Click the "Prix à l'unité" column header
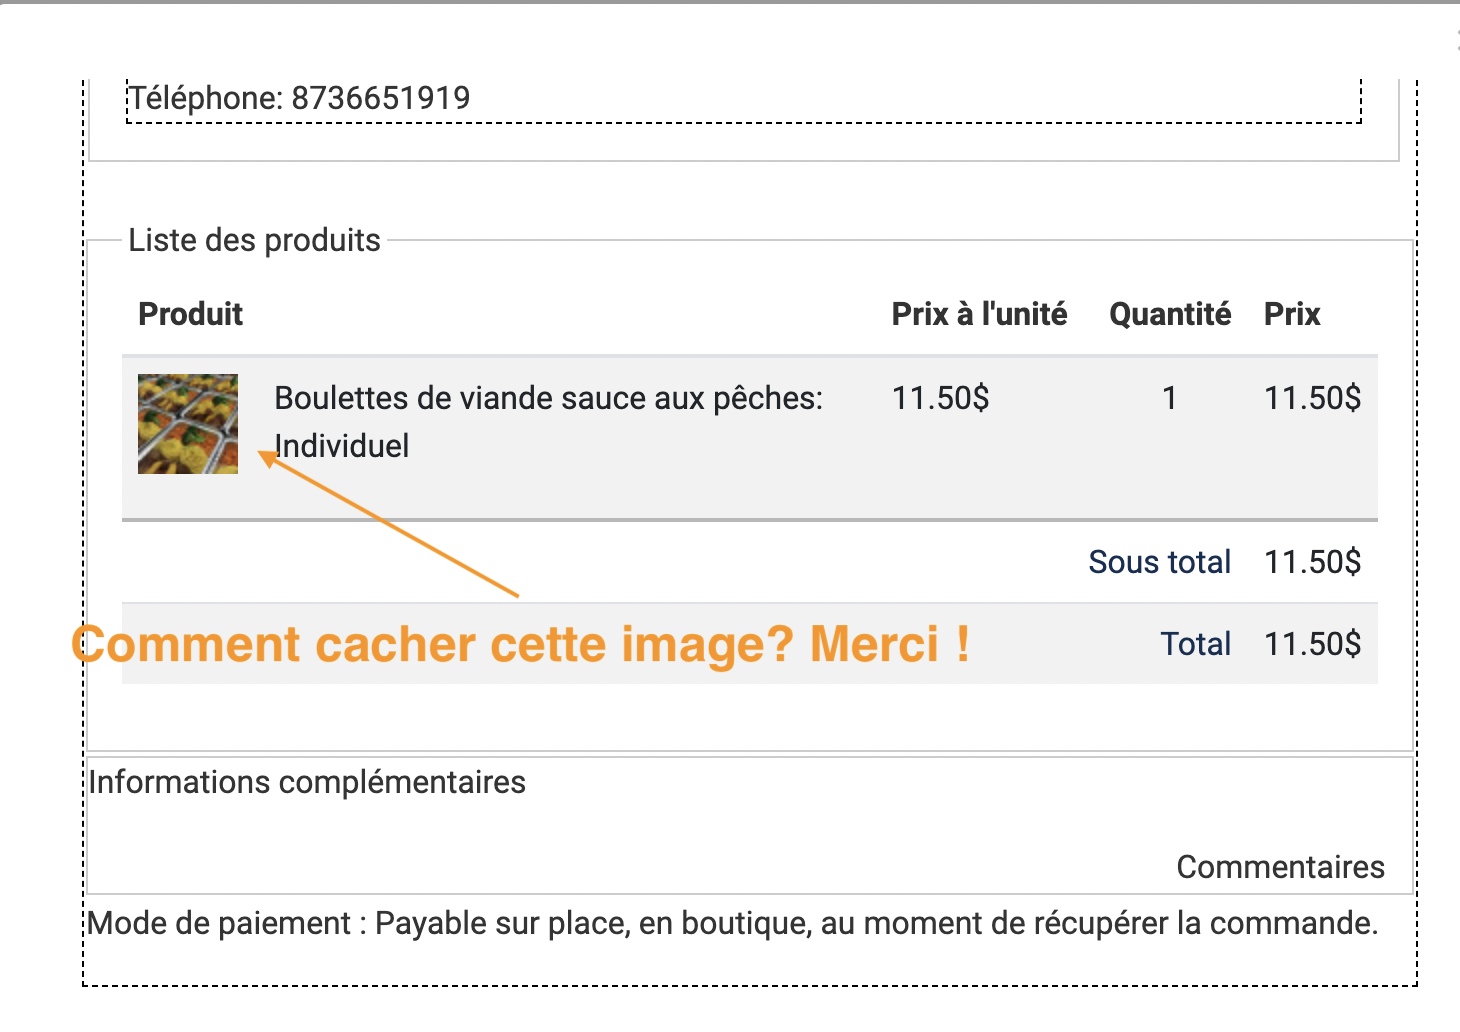 coord(979,314)
